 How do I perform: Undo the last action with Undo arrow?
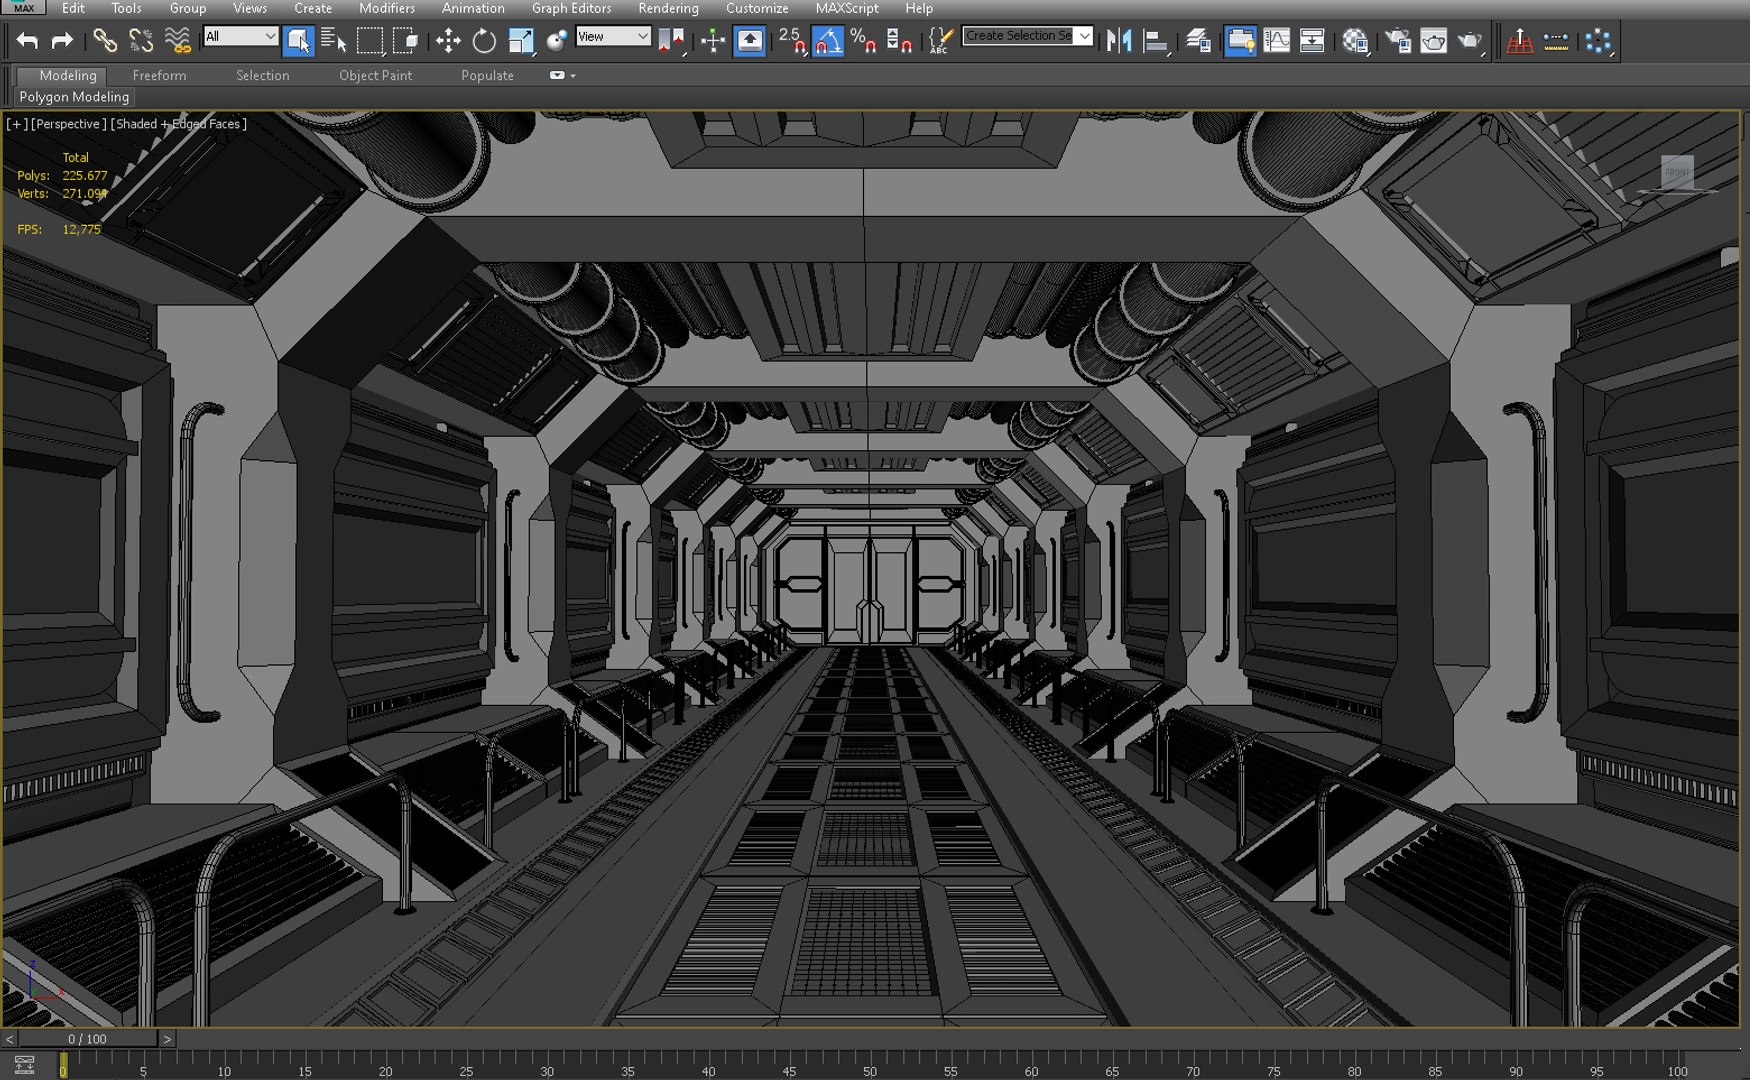(x=28, y=41)
